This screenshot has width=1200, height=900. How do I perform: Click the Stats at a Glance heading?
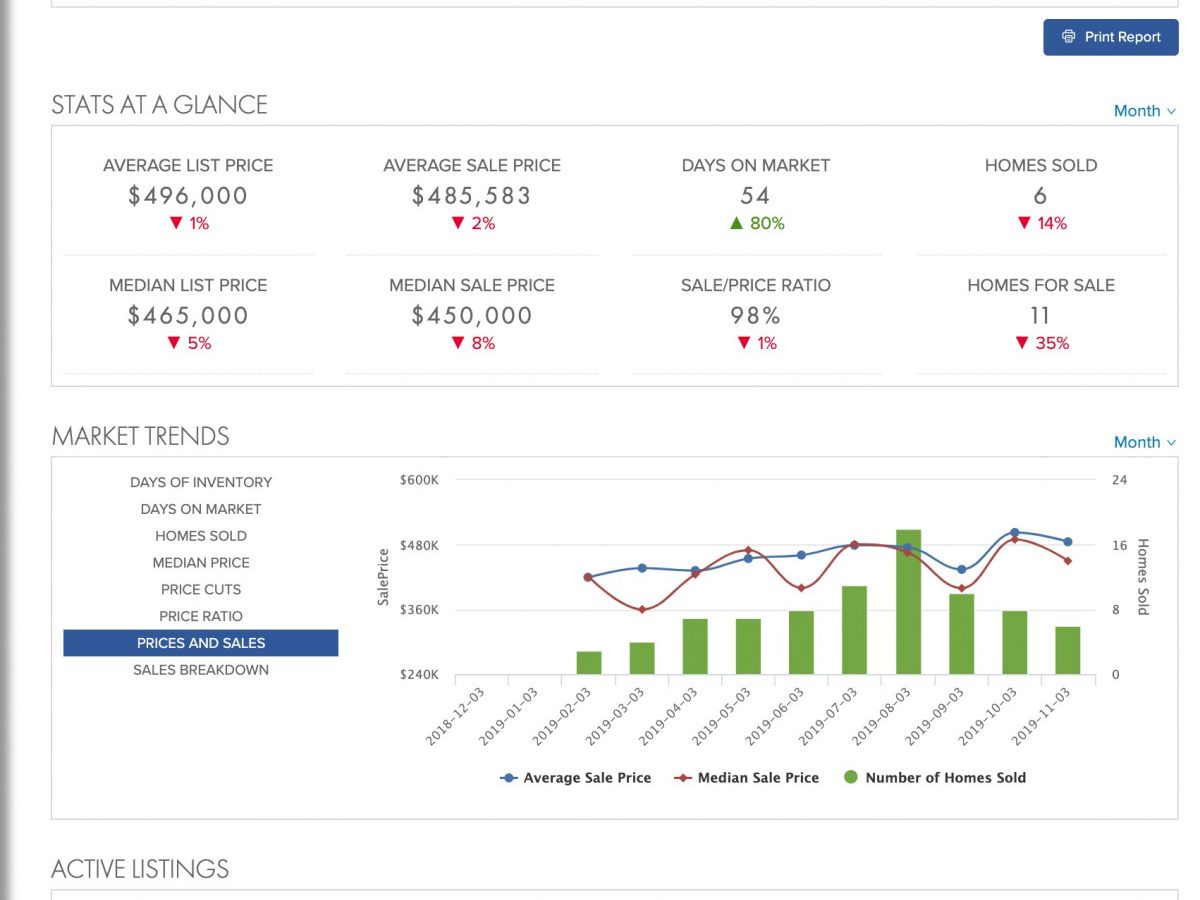click(159, 105)
